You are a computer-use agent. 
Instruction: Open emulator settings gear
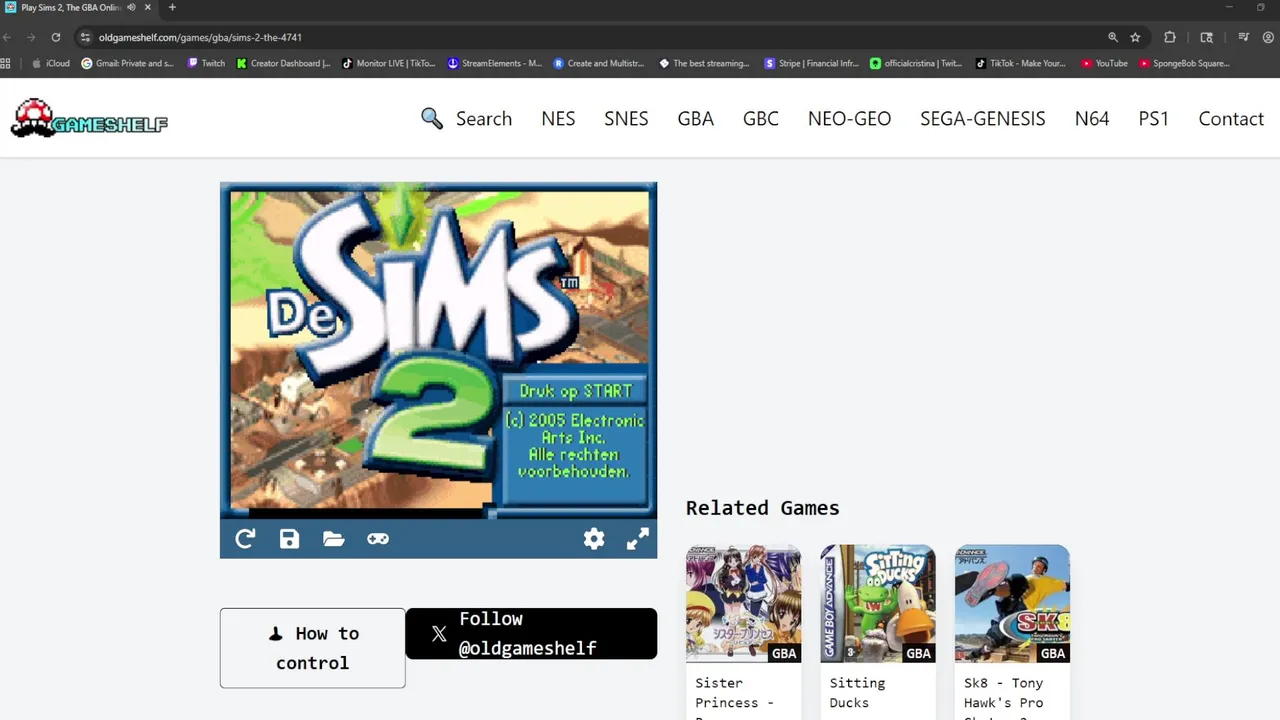click(594, 539)
